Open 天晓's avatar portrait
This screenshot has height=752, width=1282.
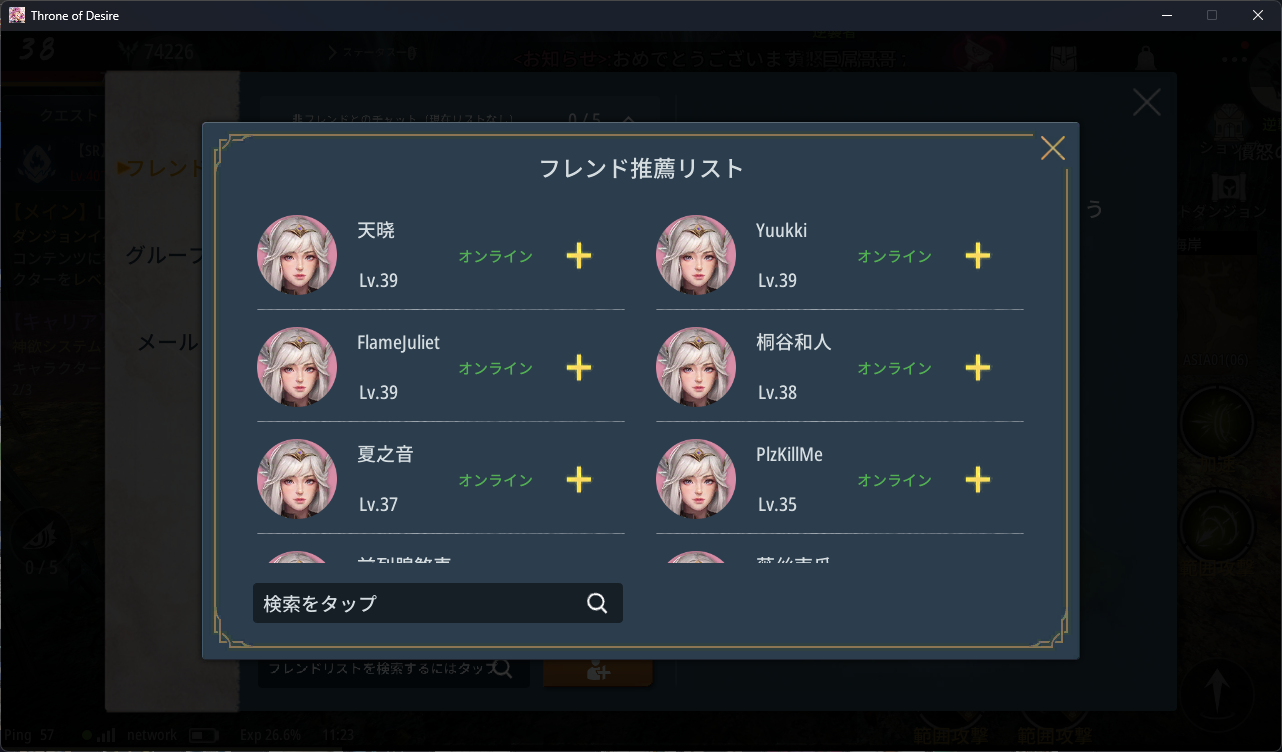point(297,255)
